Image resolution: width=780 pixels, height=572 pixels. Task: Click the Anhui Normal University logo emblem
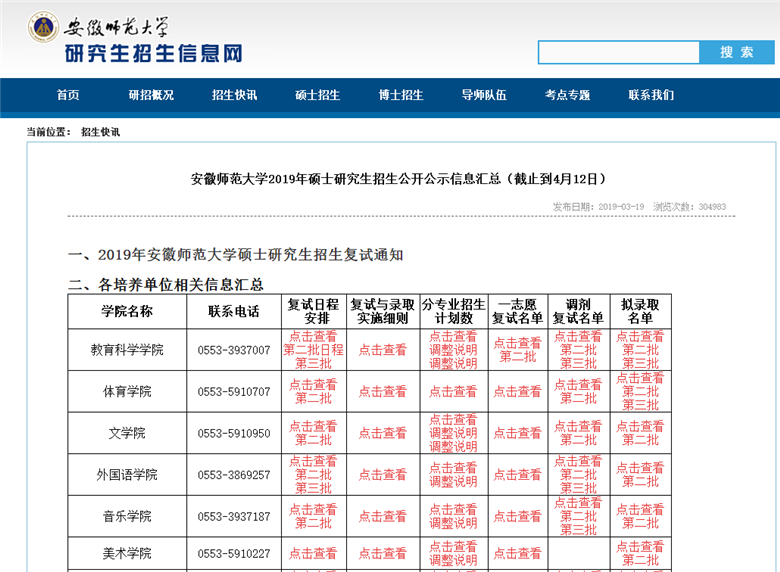click(x=43, y=27)
